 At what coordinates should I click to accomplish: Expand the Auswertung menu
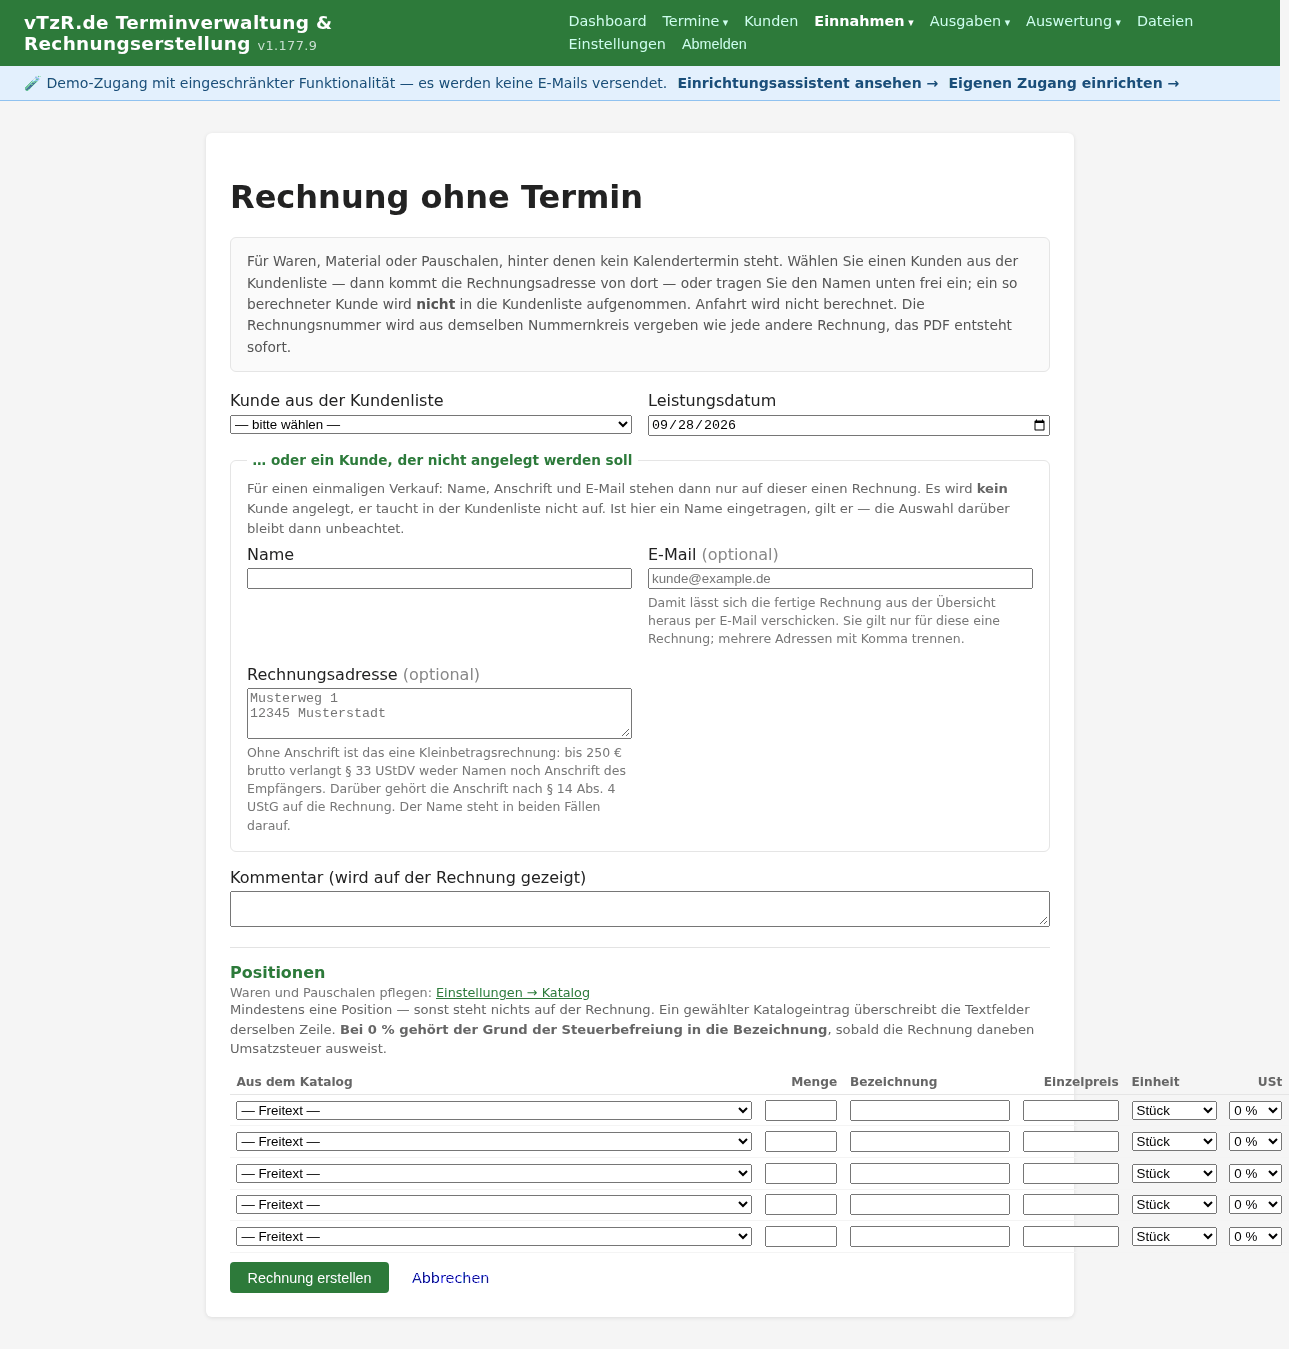point(1073,21)
